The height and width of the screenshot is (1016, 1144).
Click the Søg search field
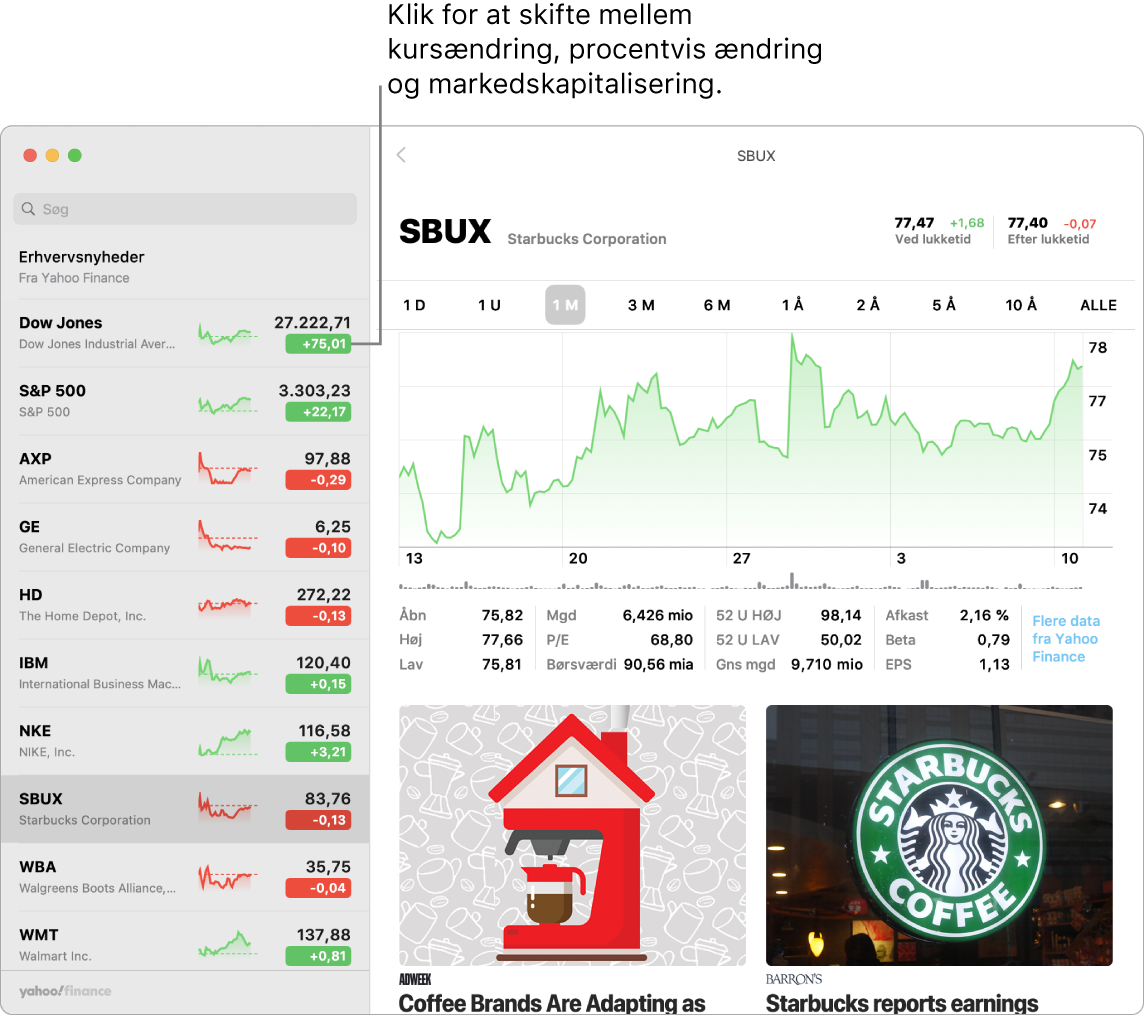tap(185, 209)
